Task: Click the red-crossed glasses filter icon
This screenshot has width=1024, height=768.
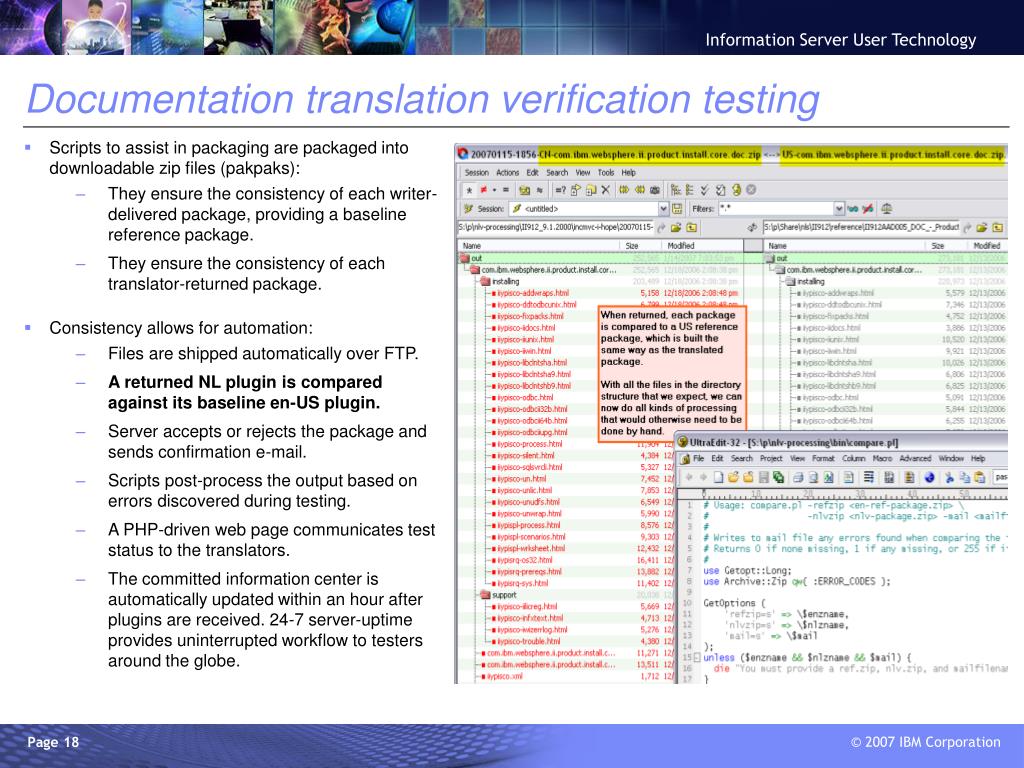Action: coord(868,209)
